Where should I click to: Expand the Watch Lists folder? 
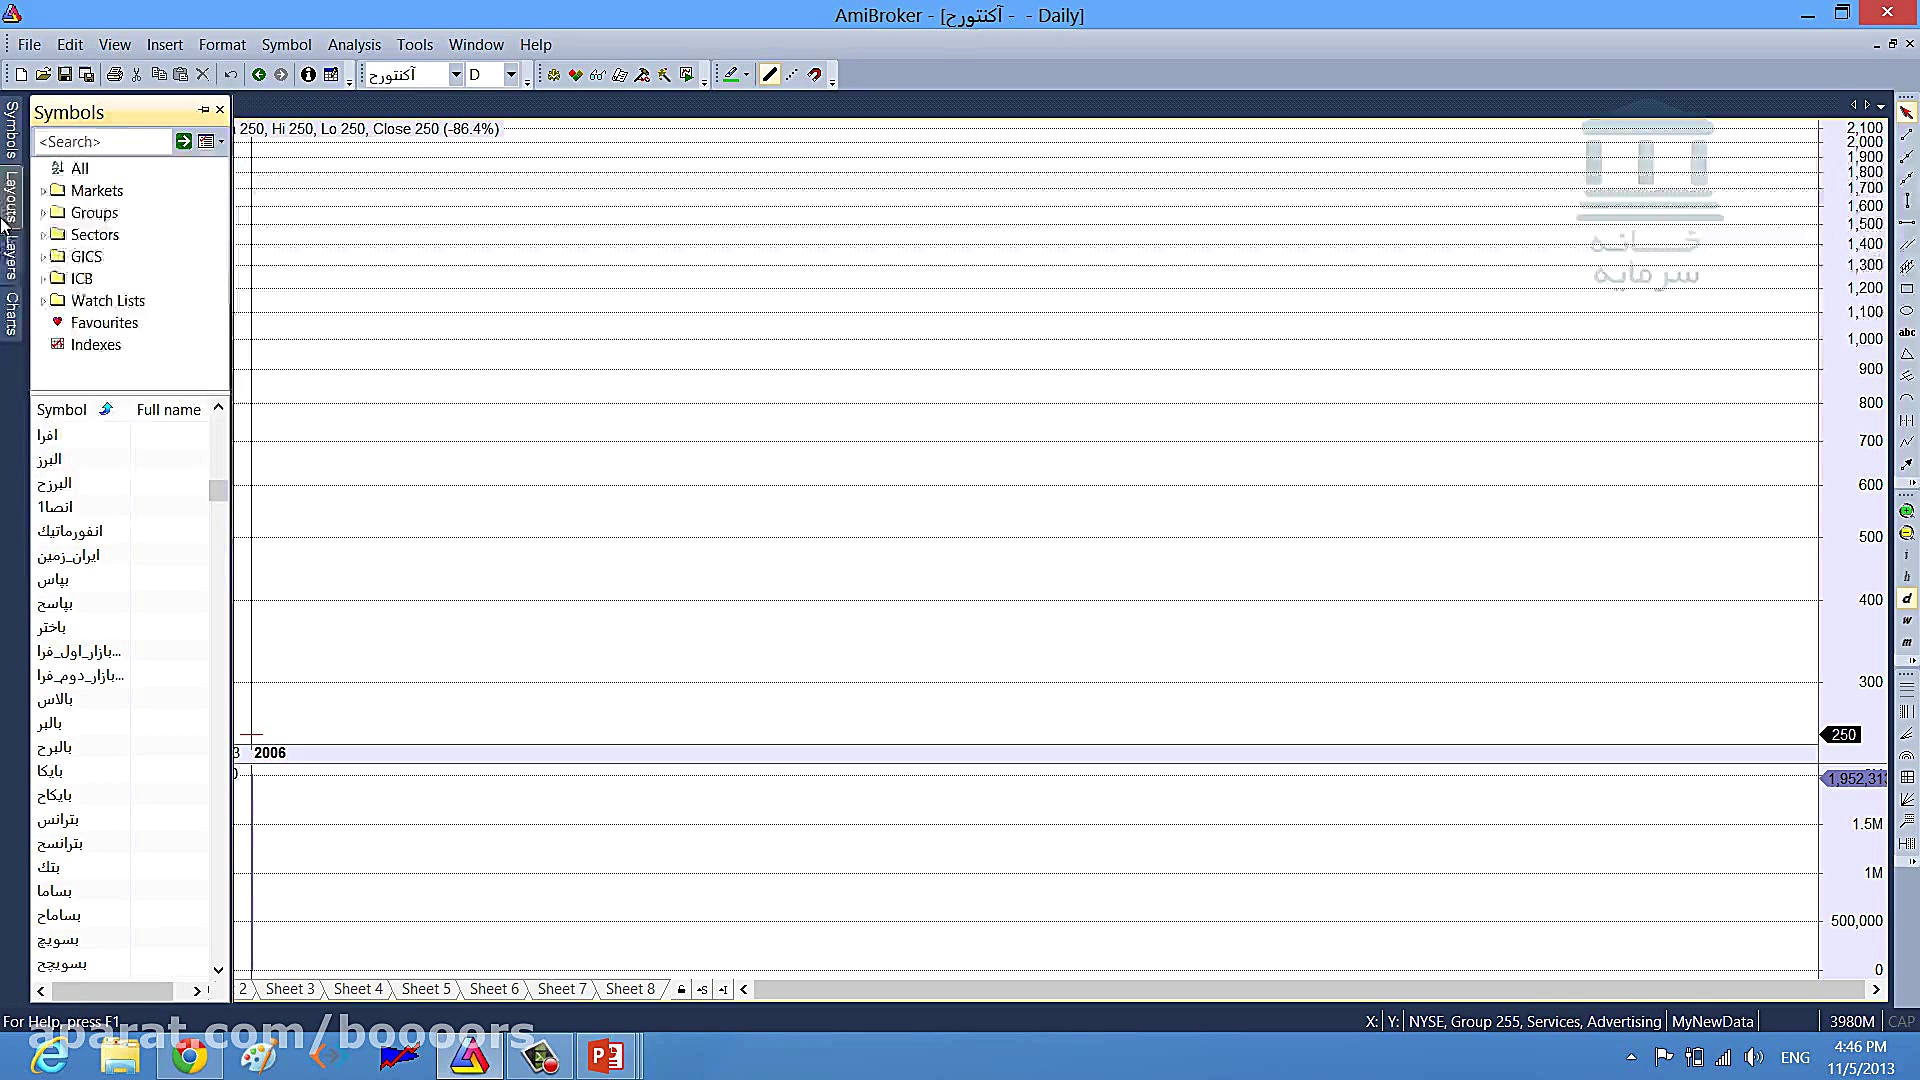point(43,301)
